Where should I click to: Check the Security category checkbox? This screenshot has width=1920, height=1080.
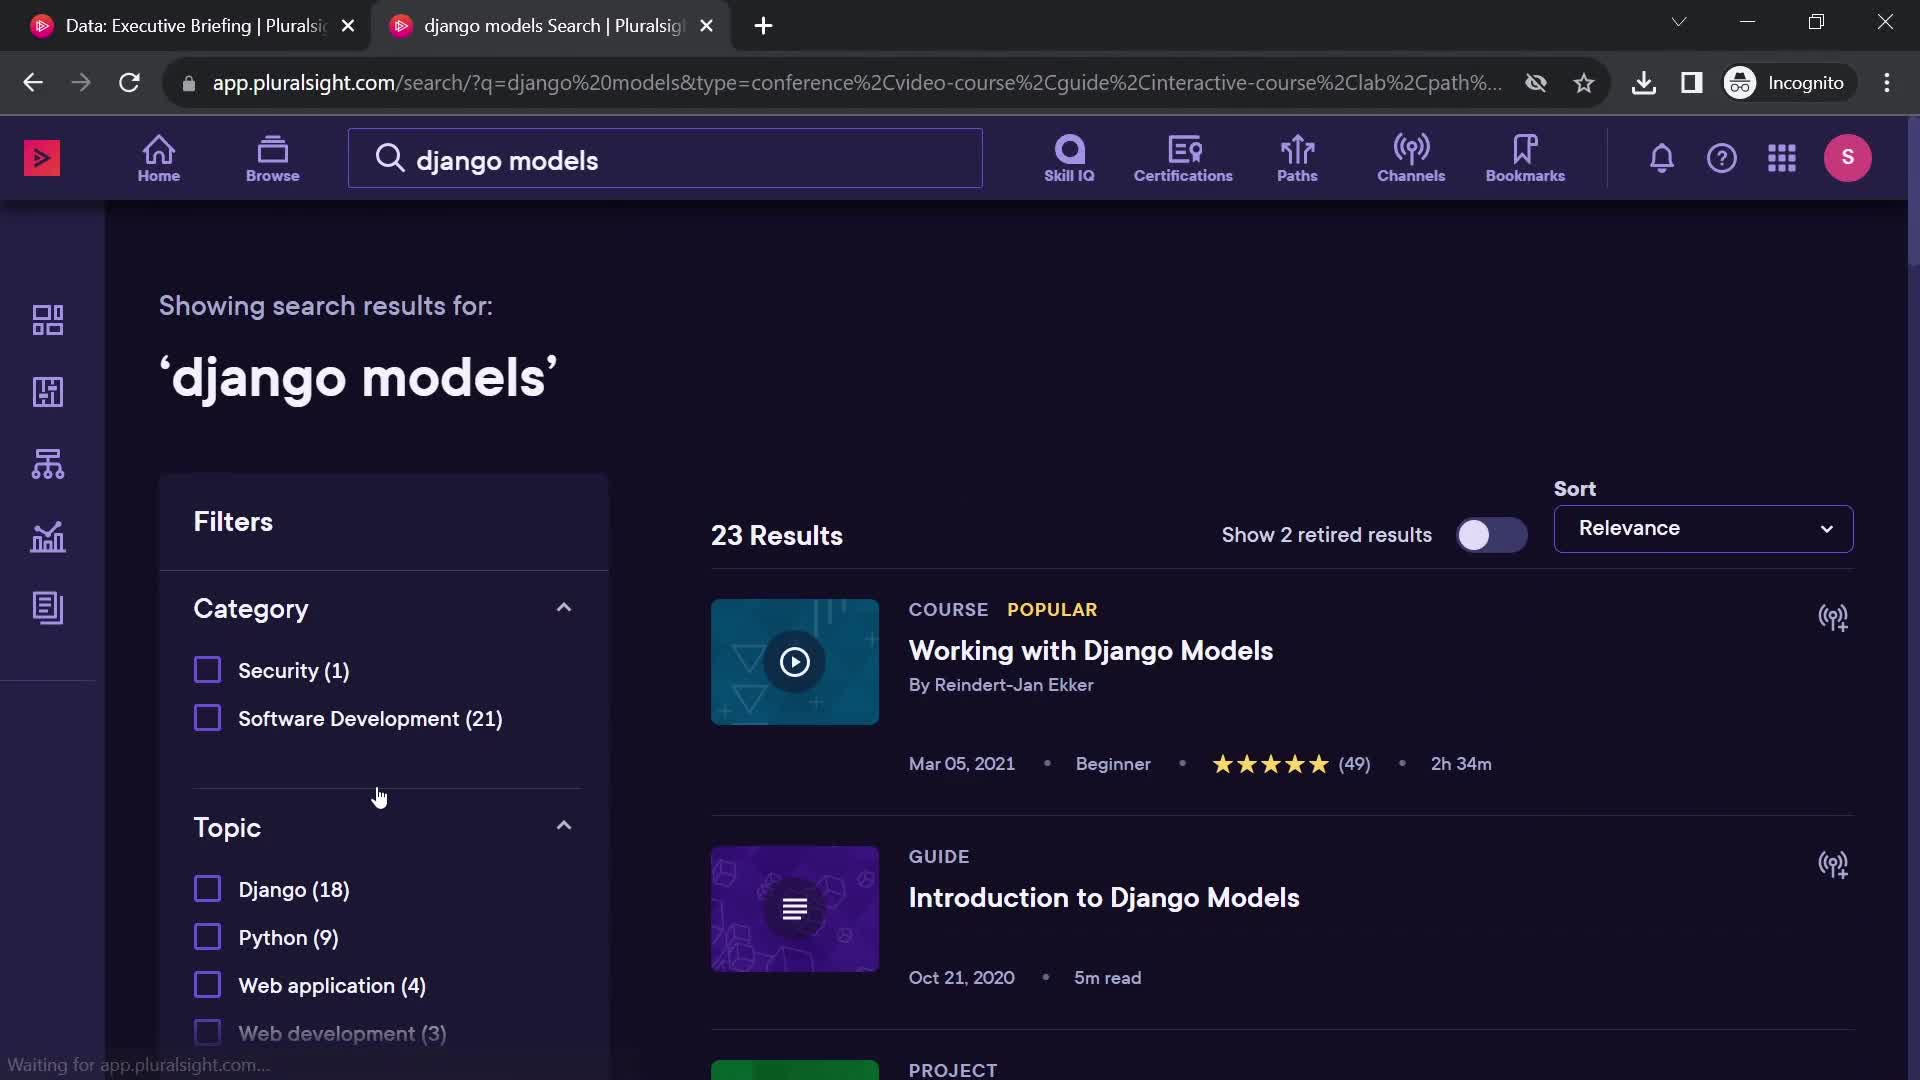click(207, 670)
